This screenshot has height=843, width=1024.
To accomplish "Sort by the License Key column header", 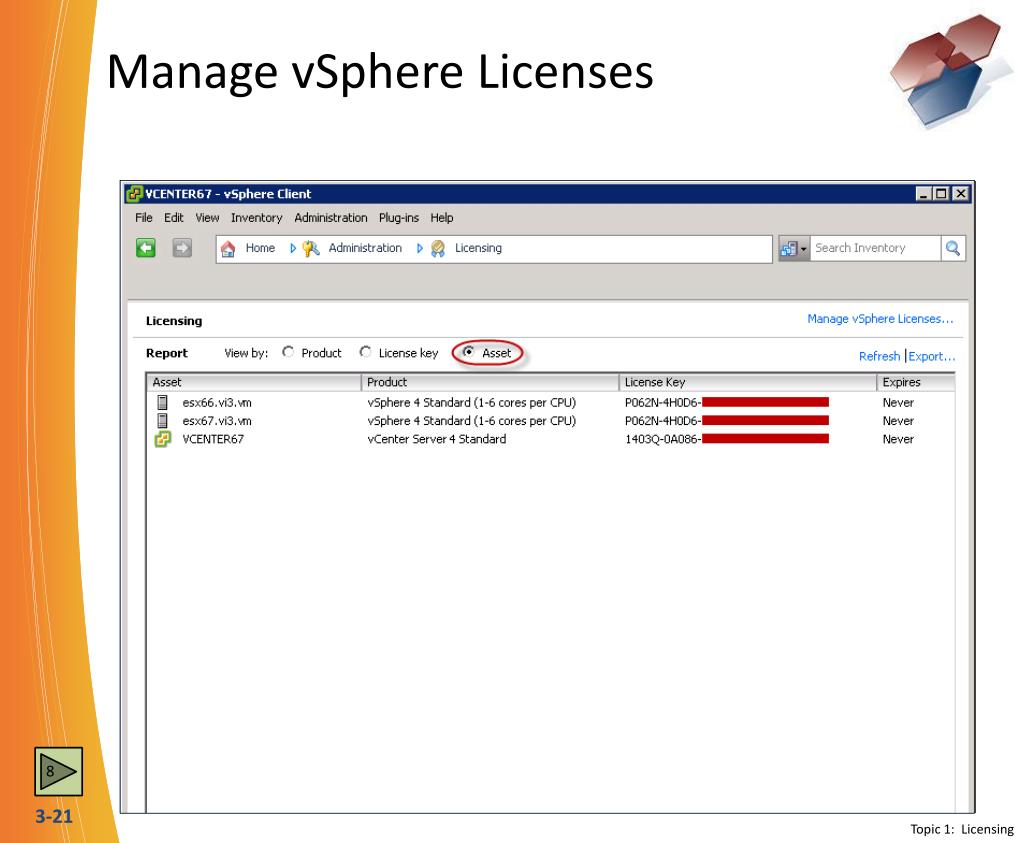I will (748, 382).
